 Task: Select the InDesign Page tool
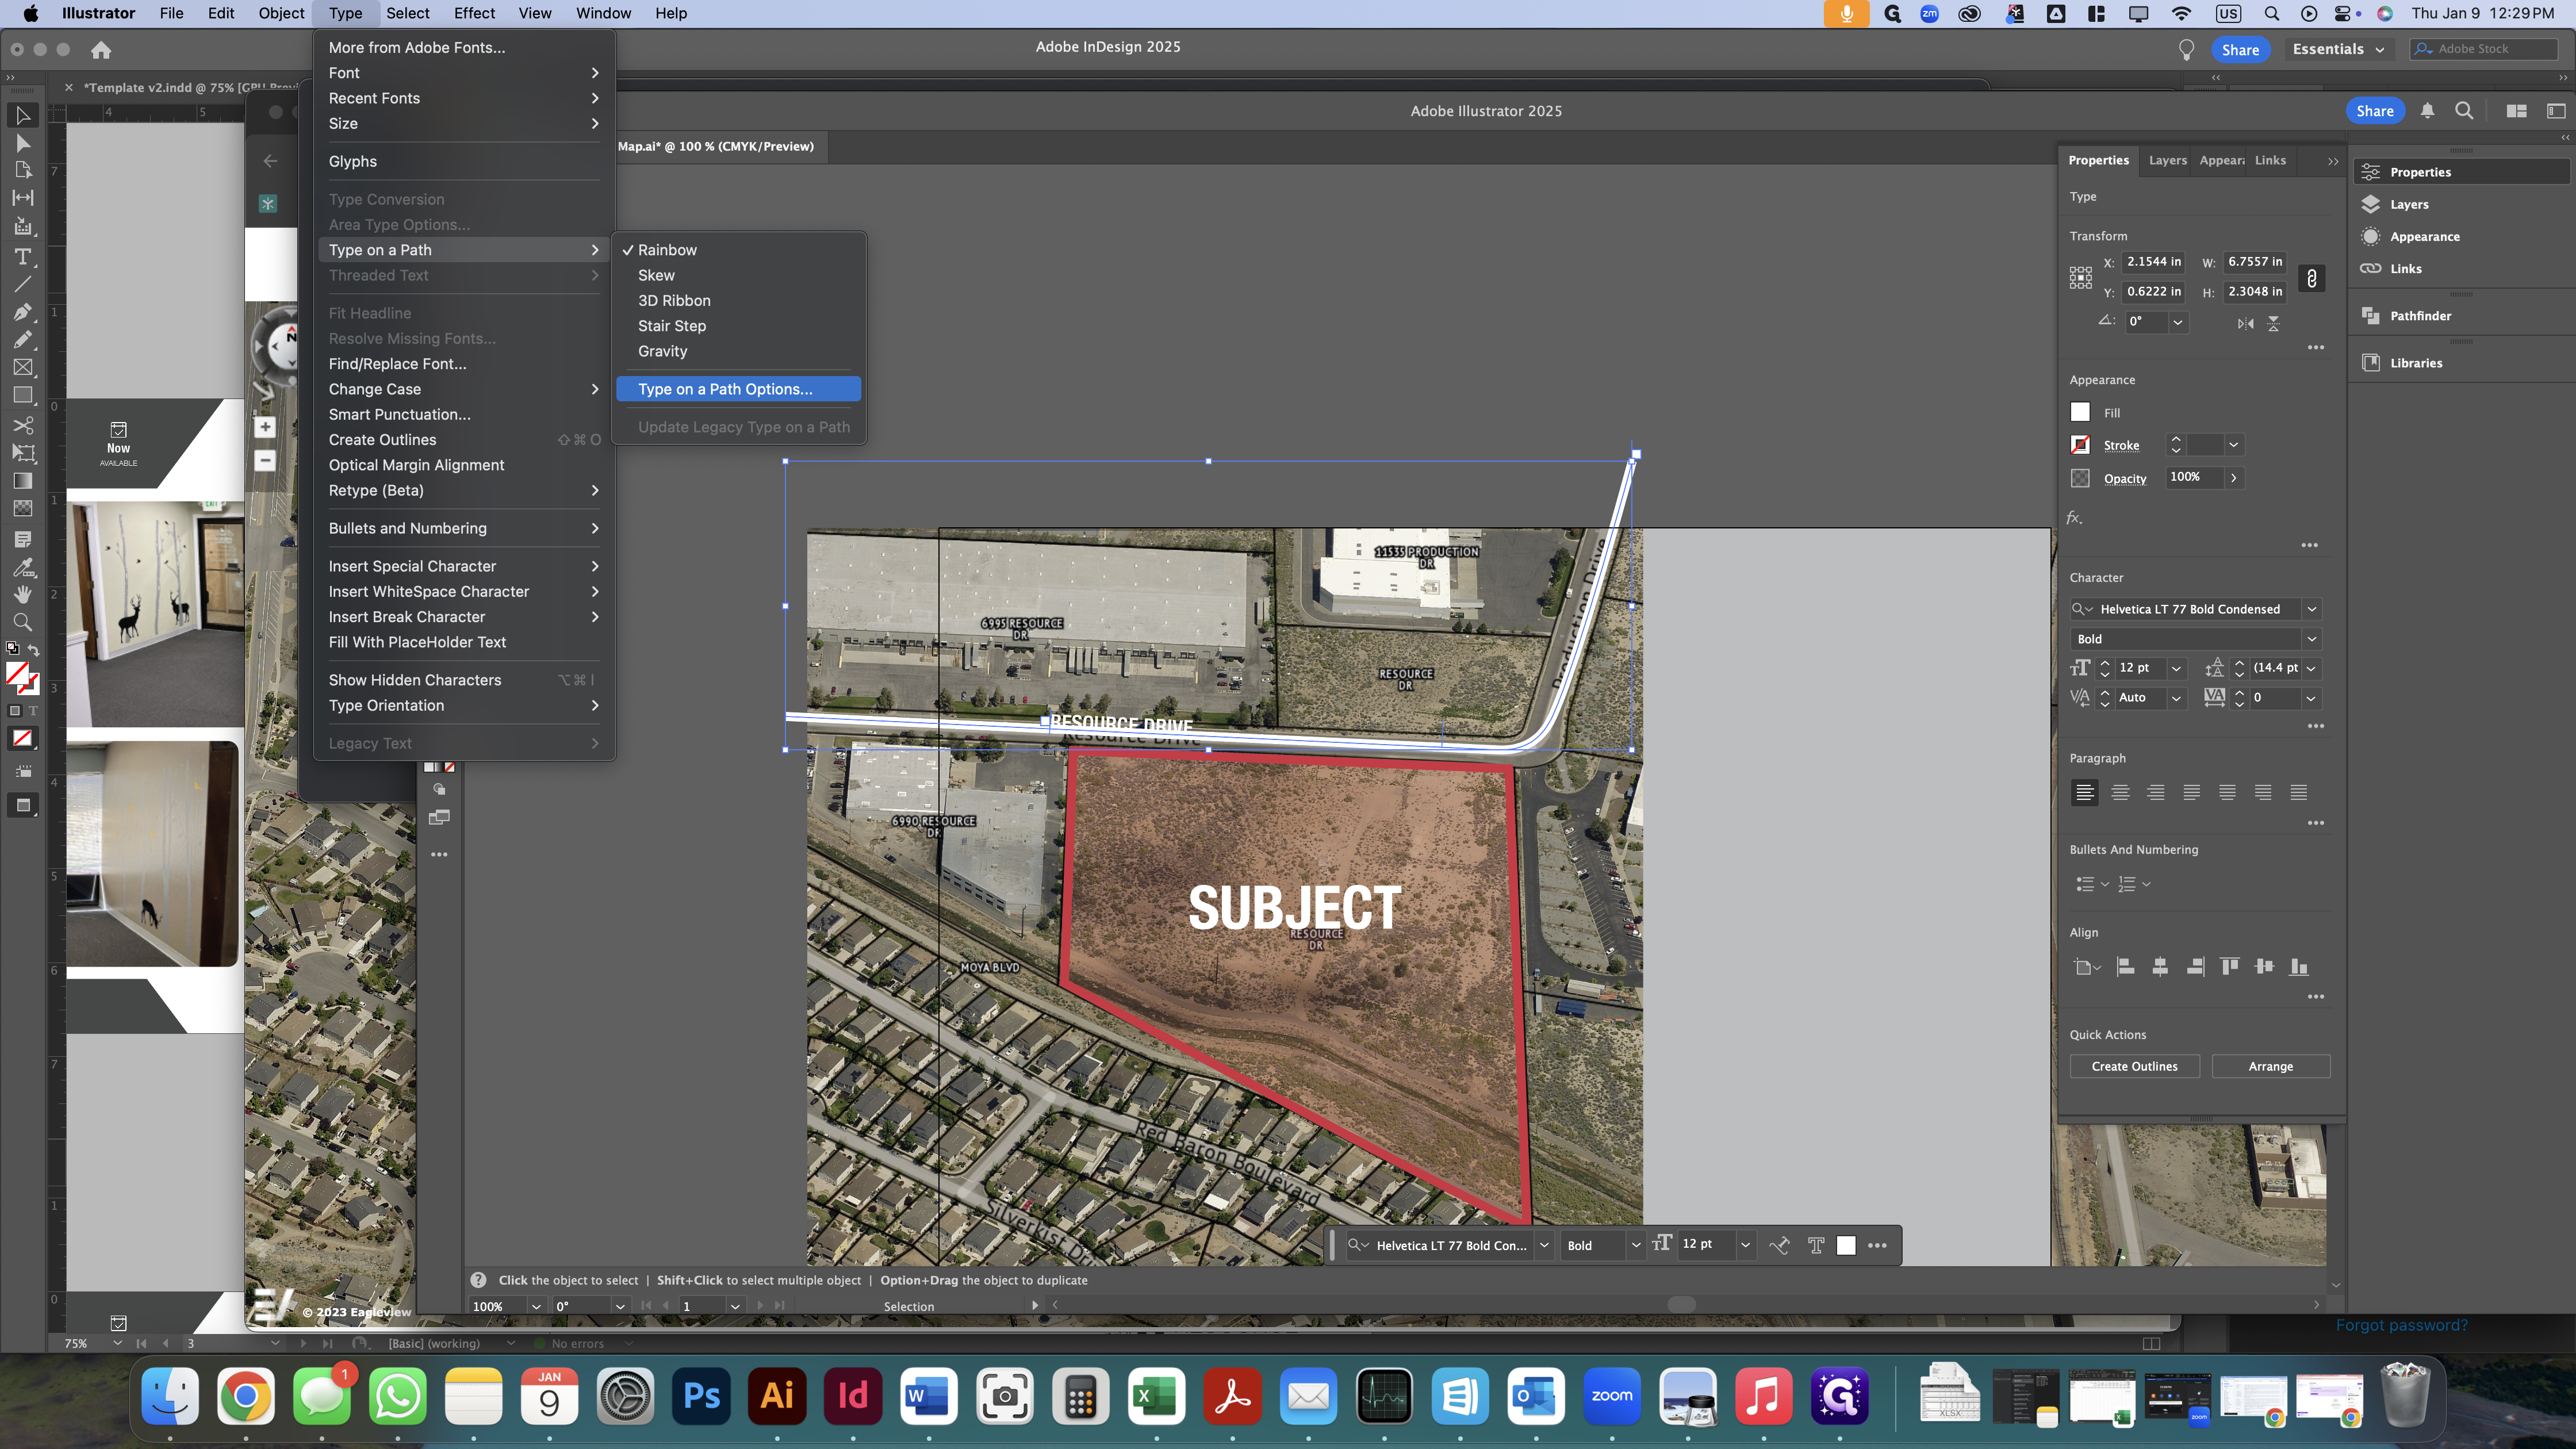[23, 170]
